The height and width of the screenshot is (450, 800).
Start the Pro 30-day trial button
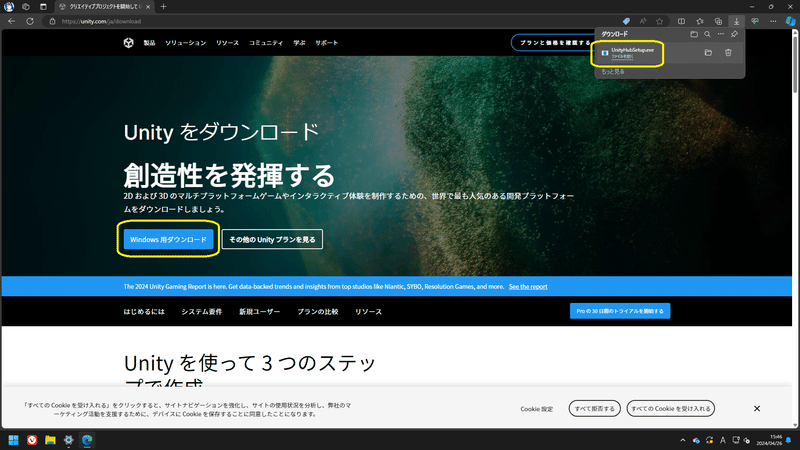pos(620,311)
